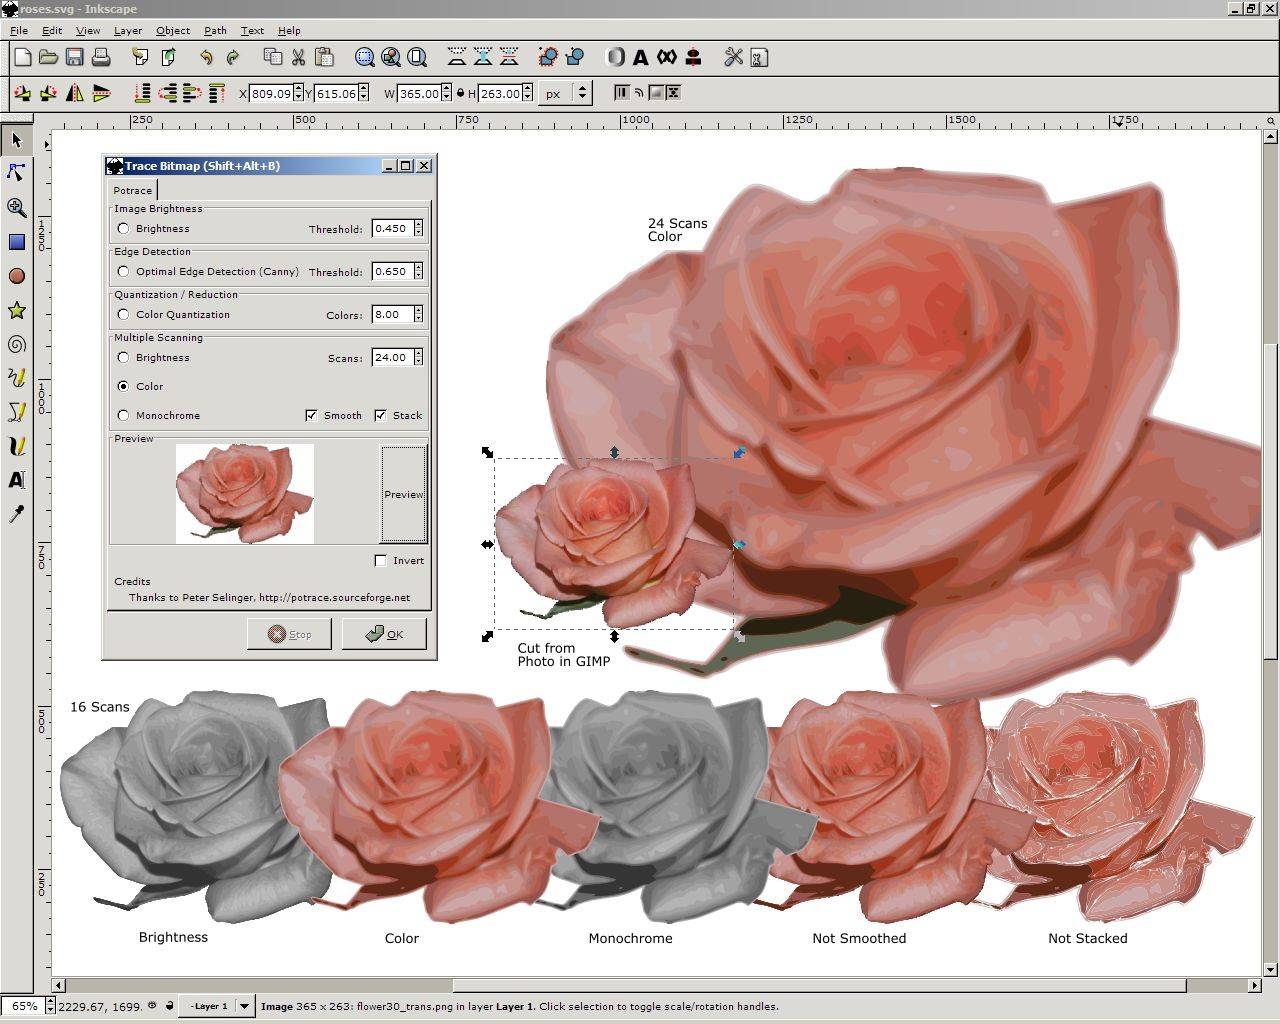Choose Brightness under Multiple Scanning
Viewport: 1280px width, 1024px height.
123,357
